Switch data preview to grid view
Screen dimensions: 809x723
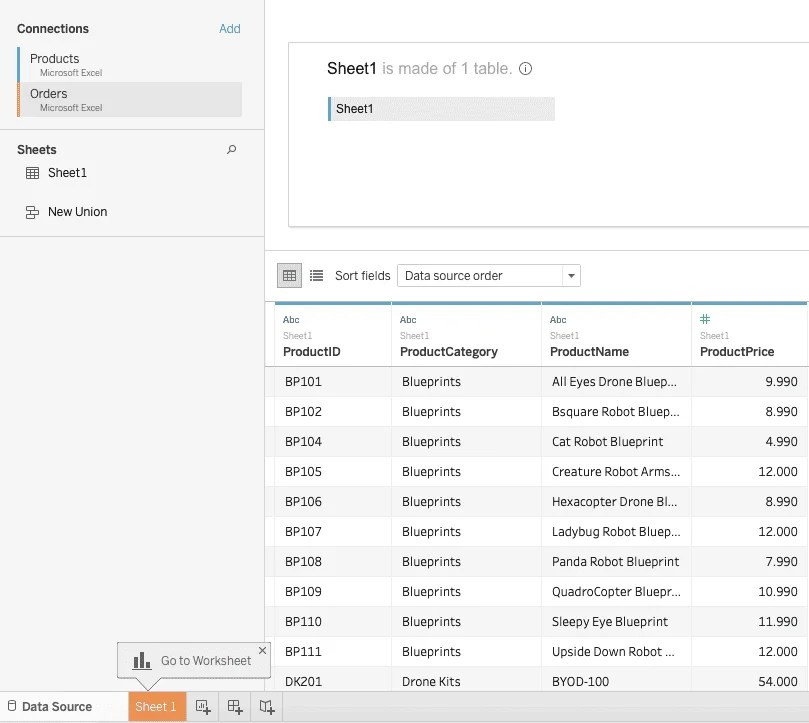289,274
